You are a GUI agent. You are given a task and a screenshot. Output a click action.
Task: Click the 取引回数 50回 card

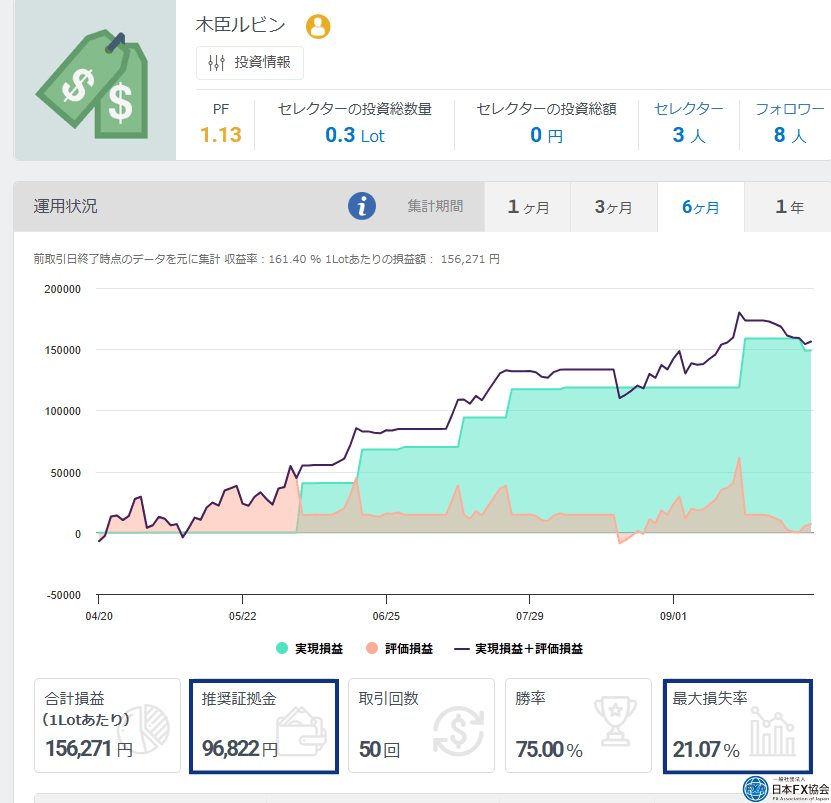pos(421,726)
